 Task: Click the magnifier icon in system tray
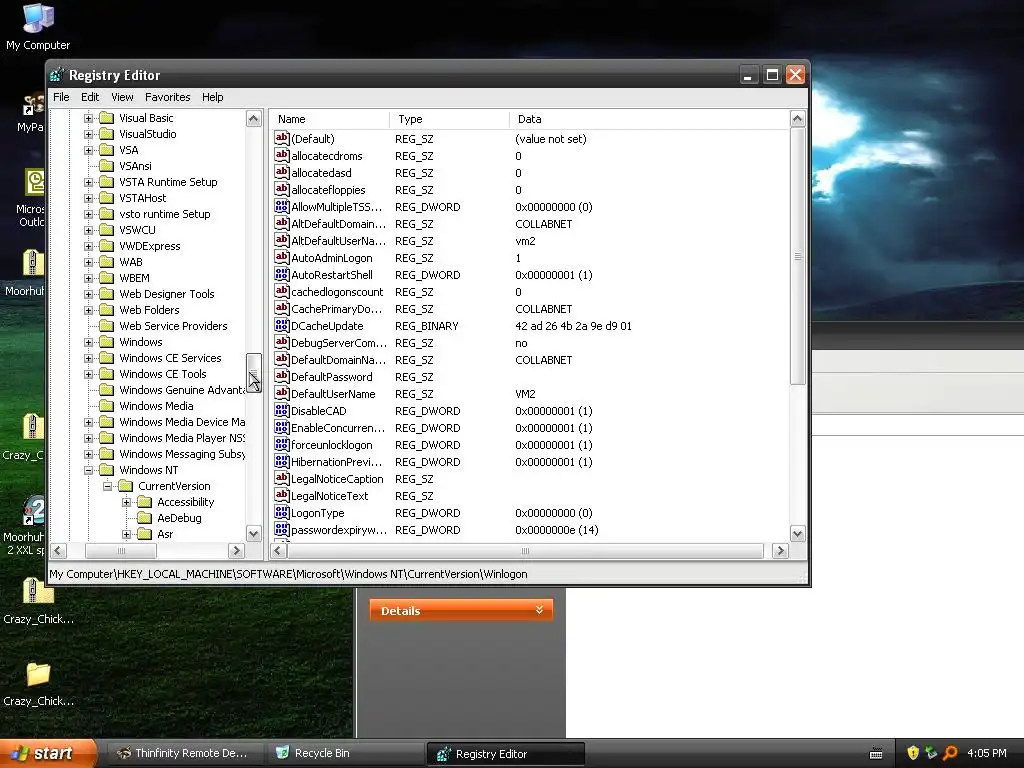[x=950, y=753]
